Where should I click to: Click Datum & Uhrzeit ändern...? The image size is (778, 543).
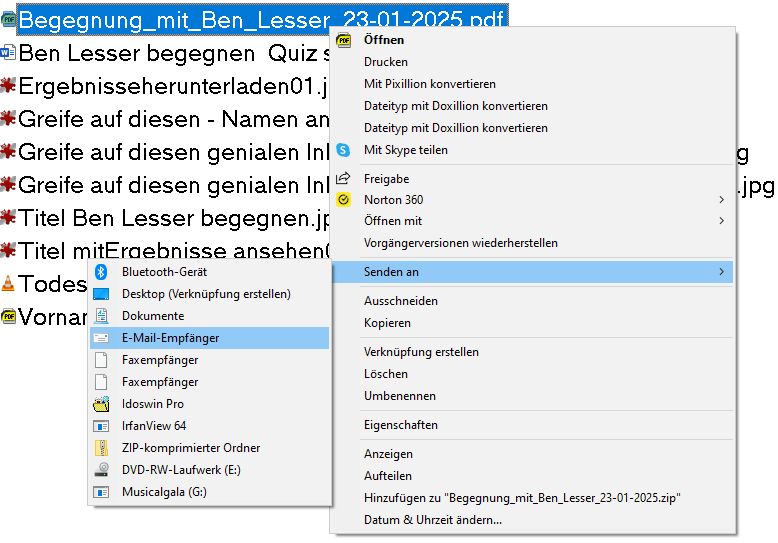click(432, 520)
